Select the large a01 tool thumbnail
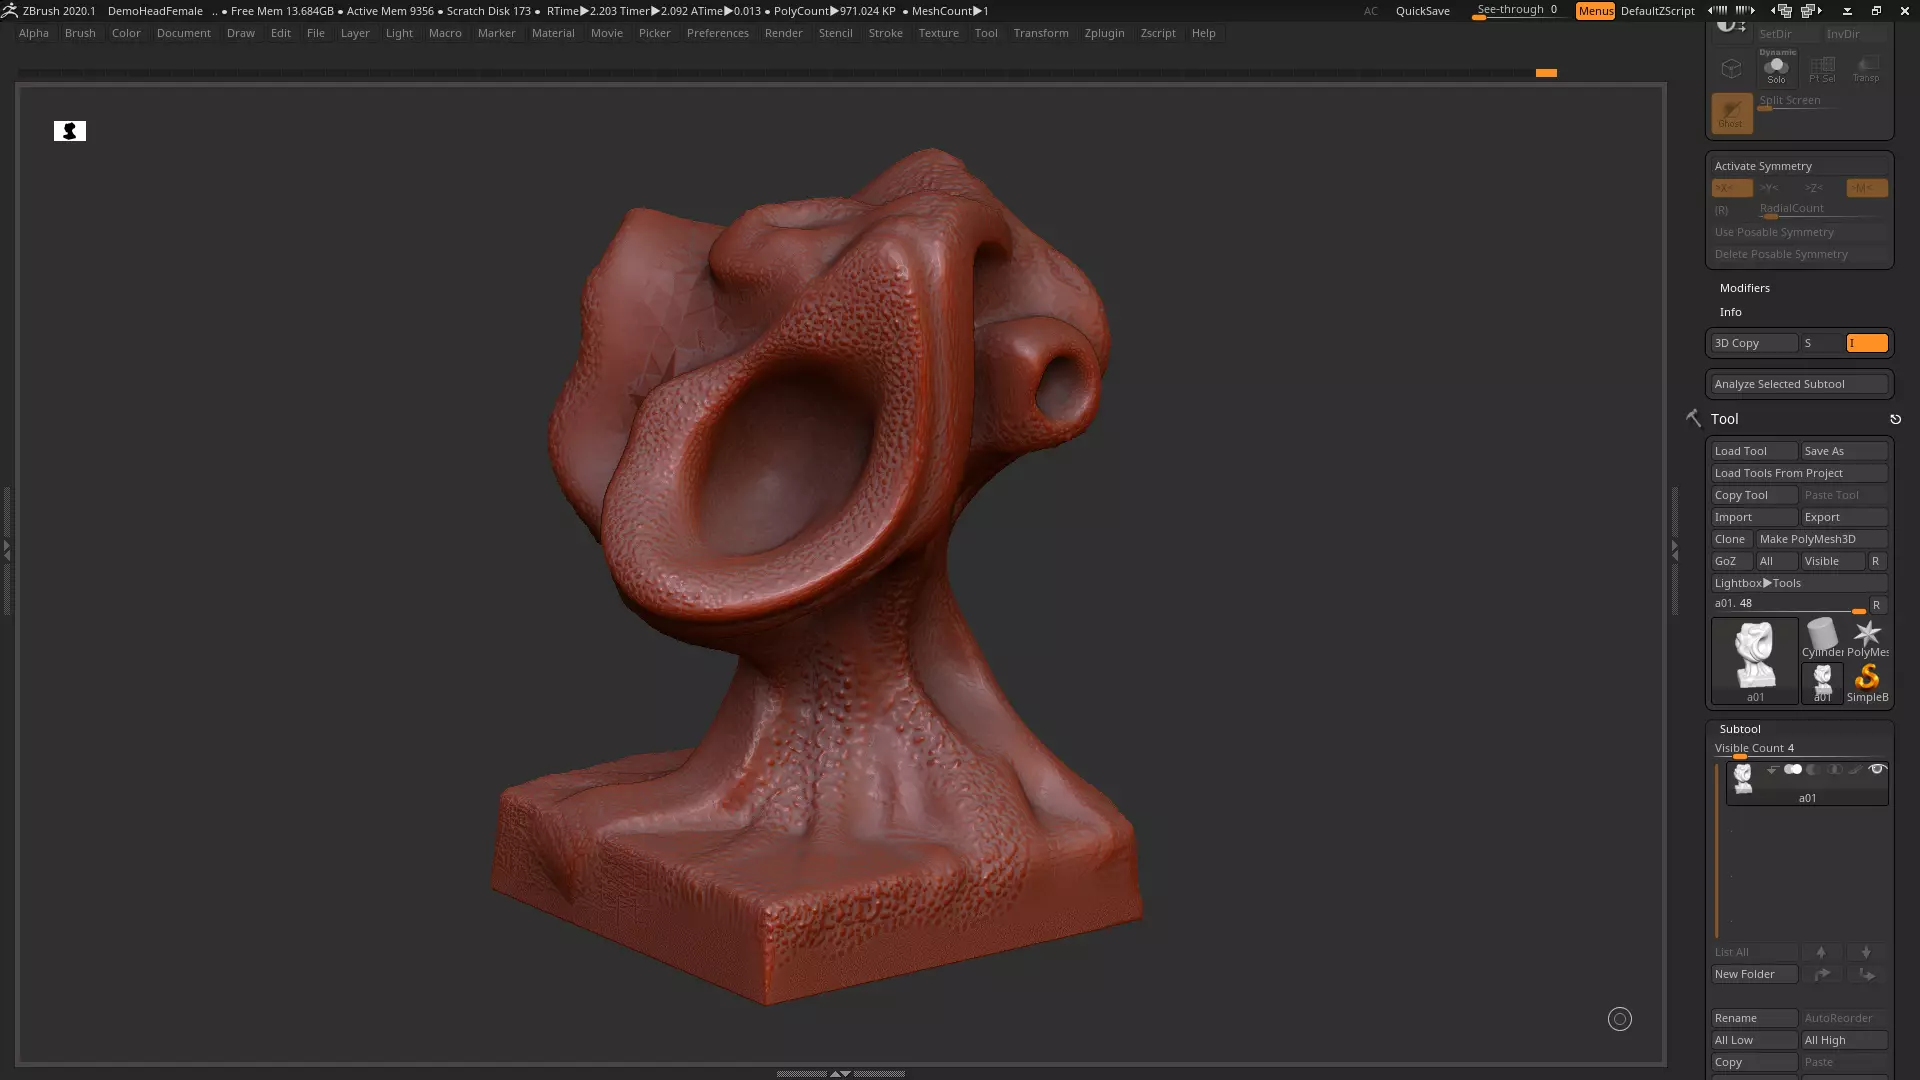The height and width of the screenshot is (1080, 1920). (1754, 658)
